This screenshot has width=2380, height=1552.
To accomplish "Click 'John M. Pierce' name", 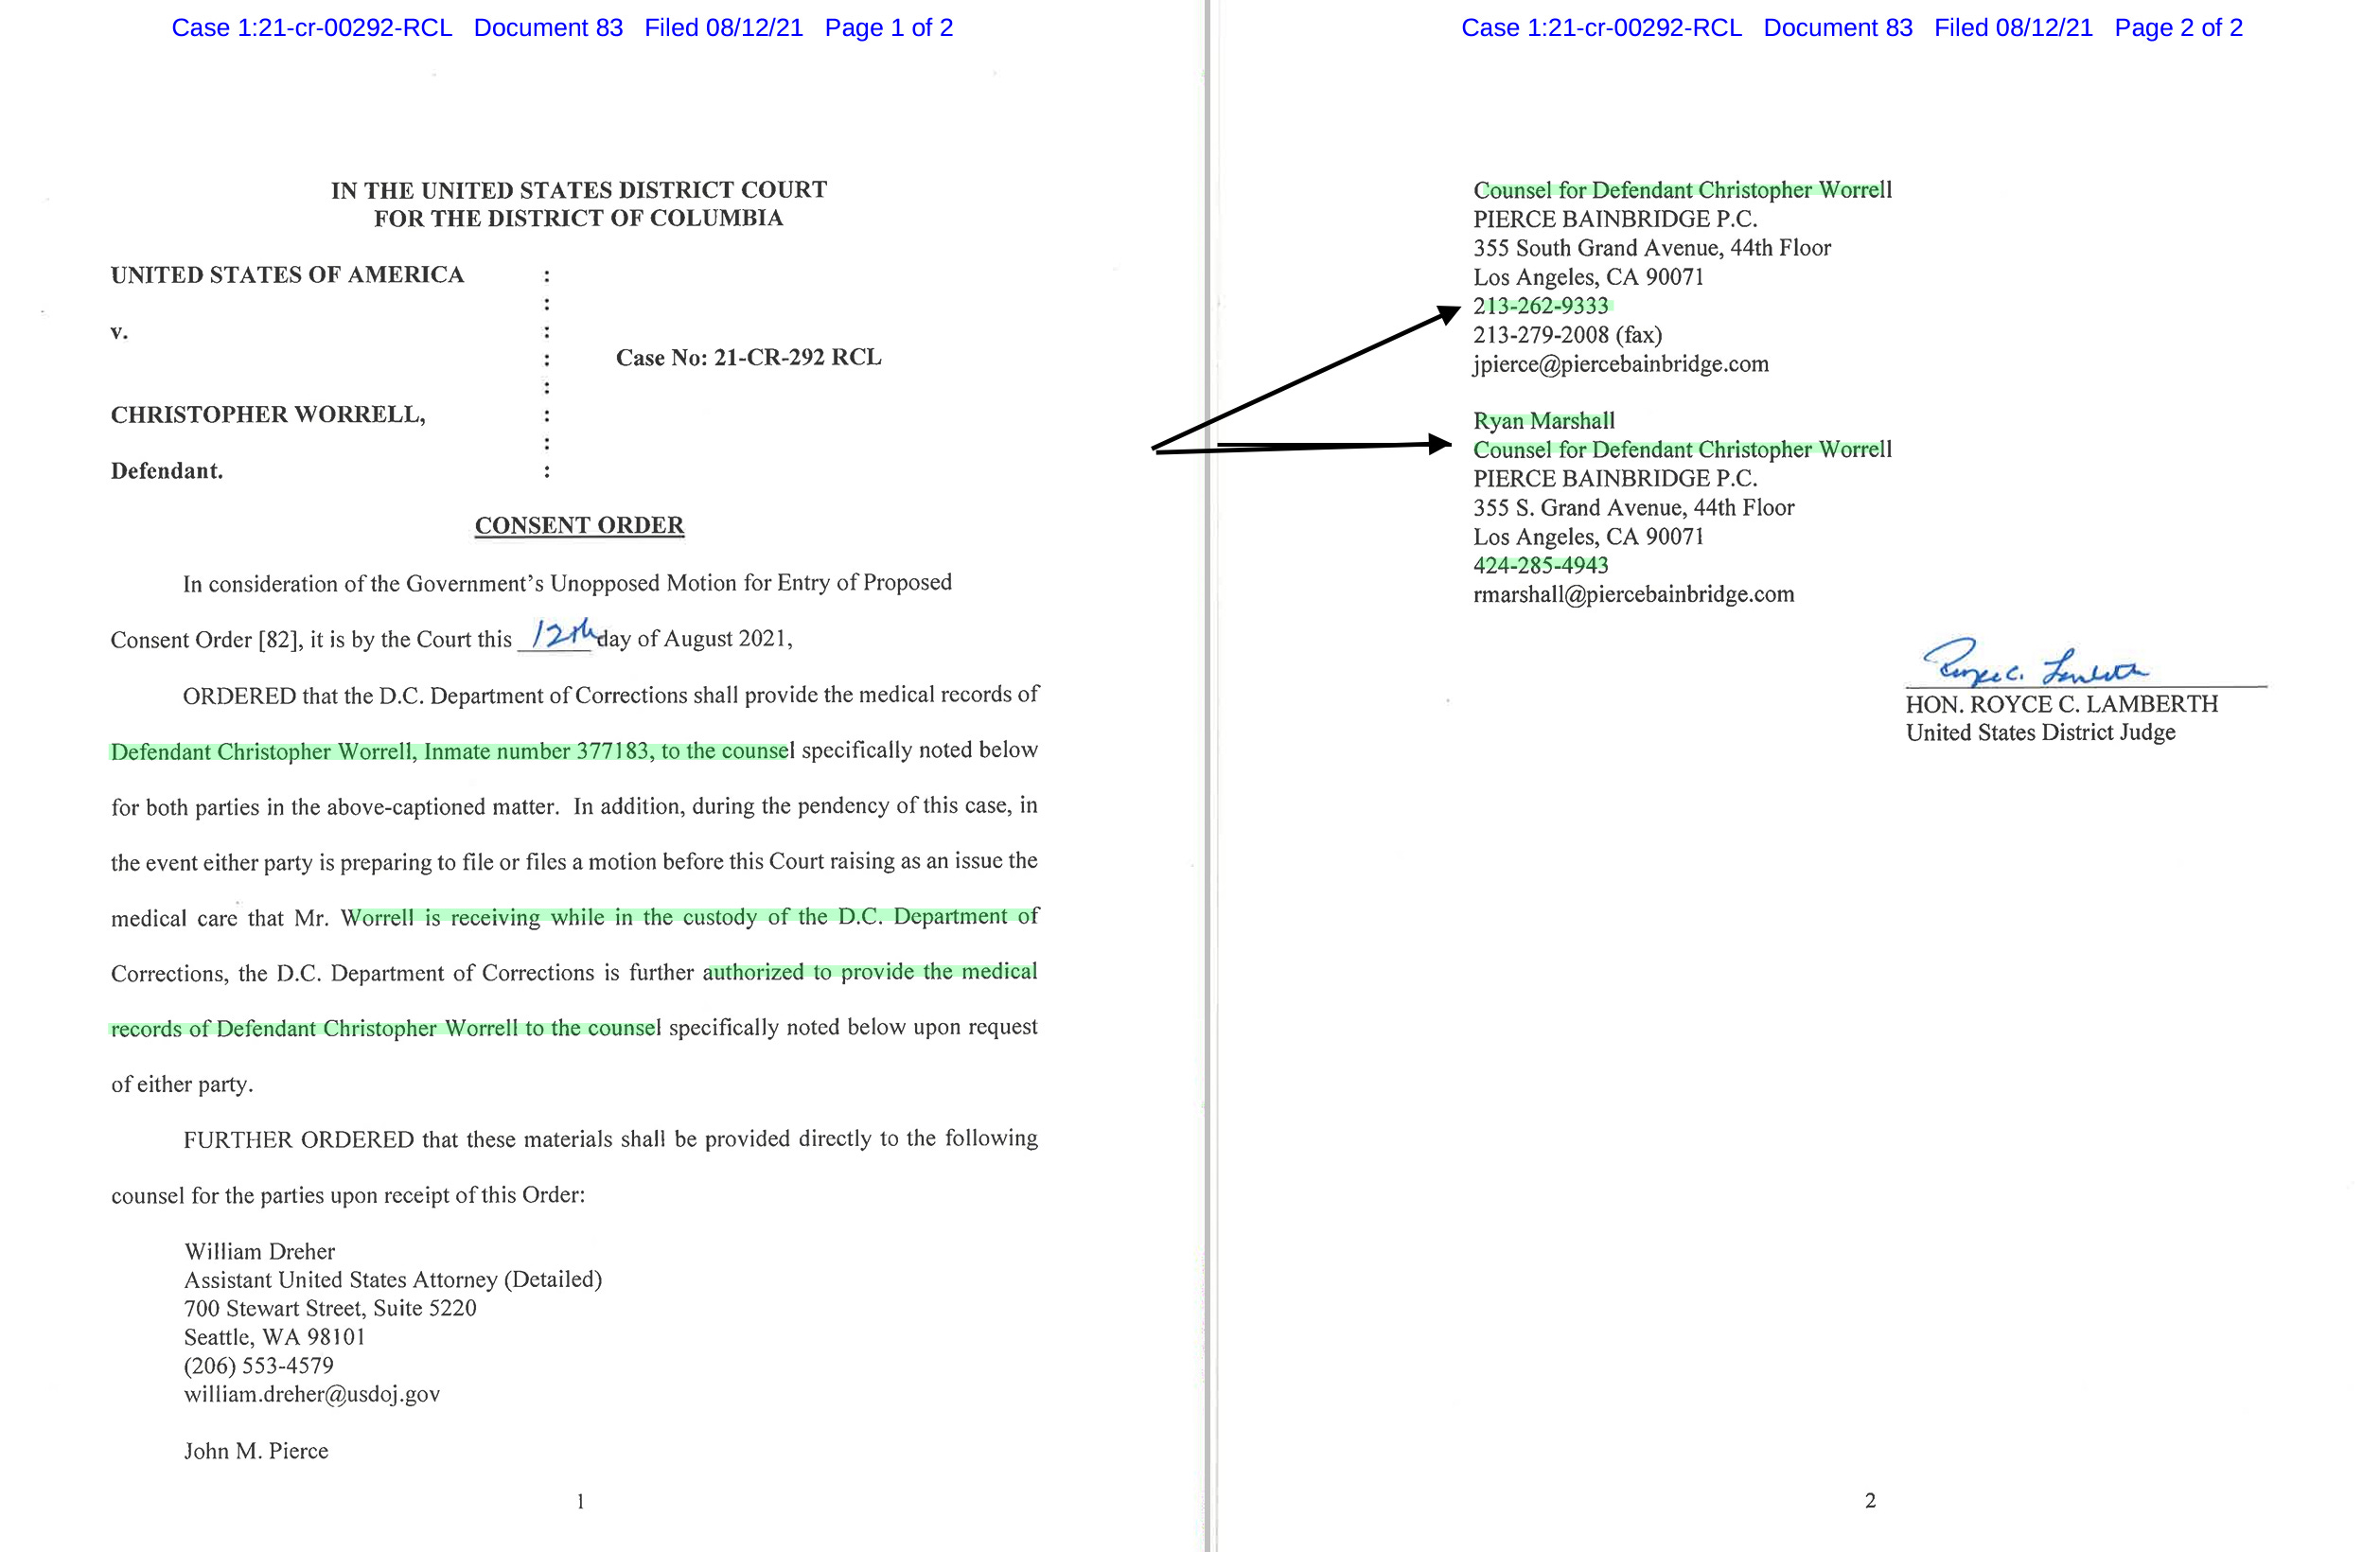I will tap(256, 1451).
